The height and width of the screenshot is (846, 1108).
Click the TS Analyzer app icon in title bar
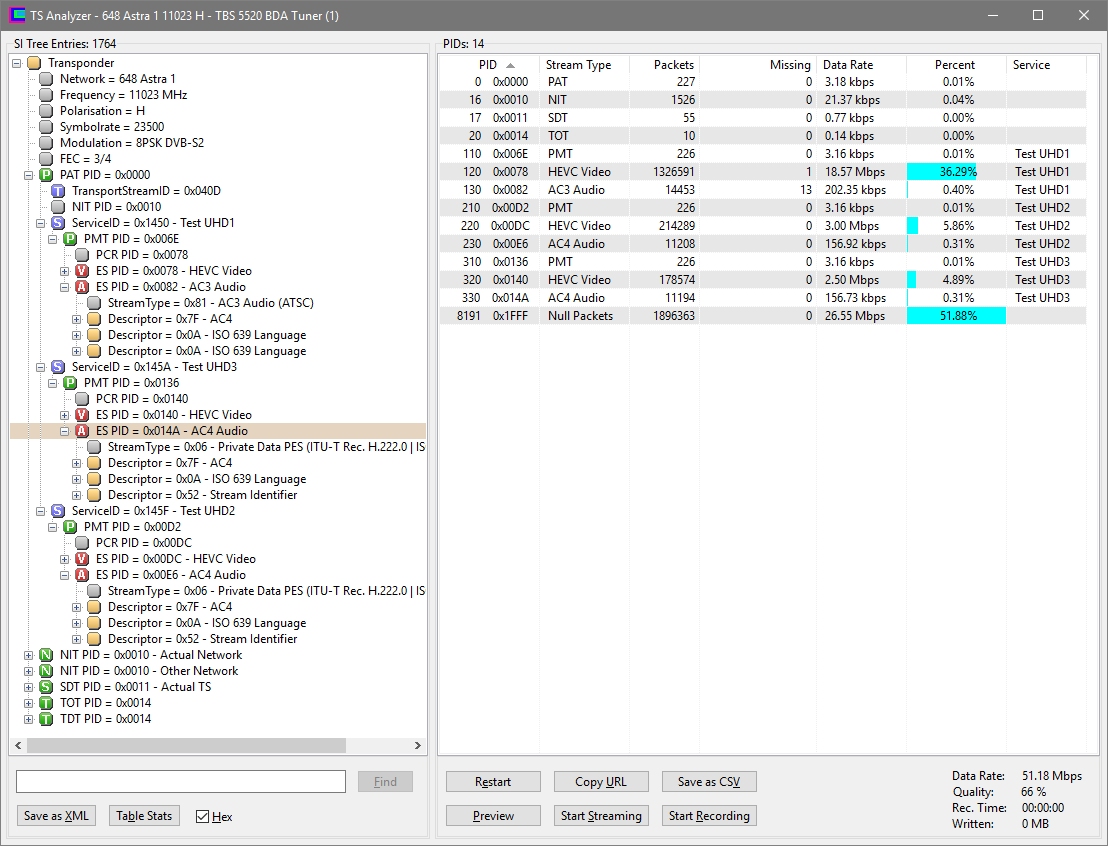[x=17, y=15]
